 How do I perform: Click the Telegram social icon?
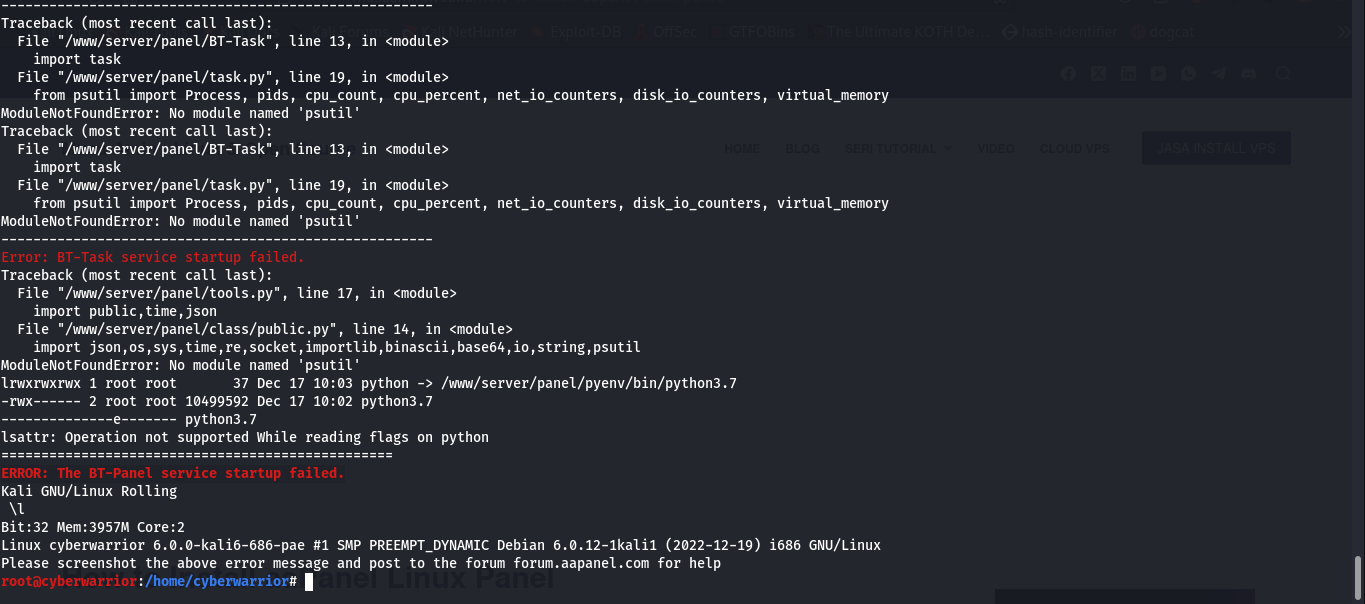click(x=1218, y=73)
